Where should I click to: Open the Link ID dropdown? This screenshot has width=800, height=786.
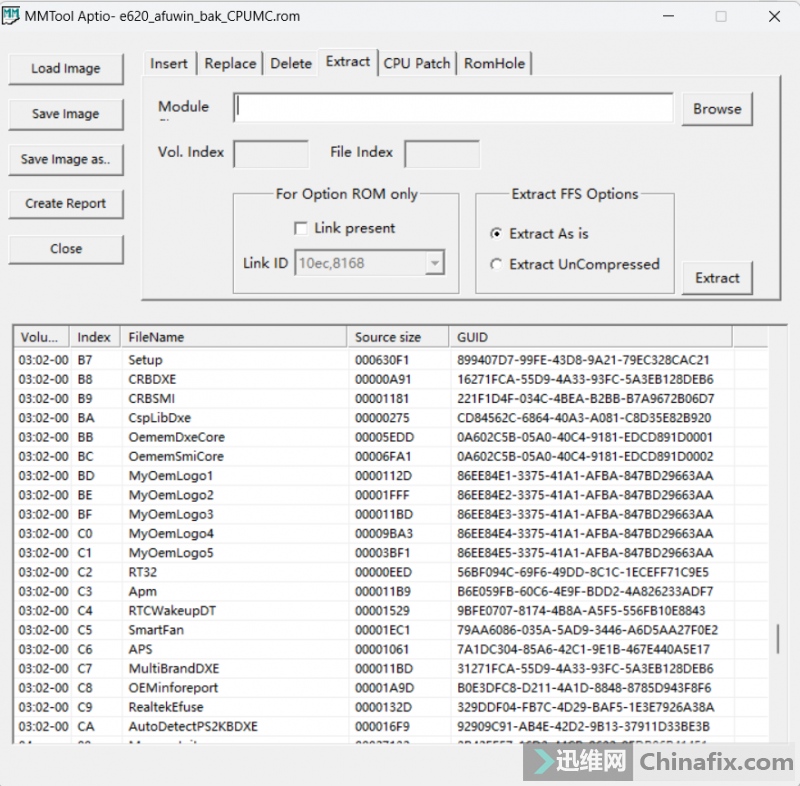[x=434, y=263]
